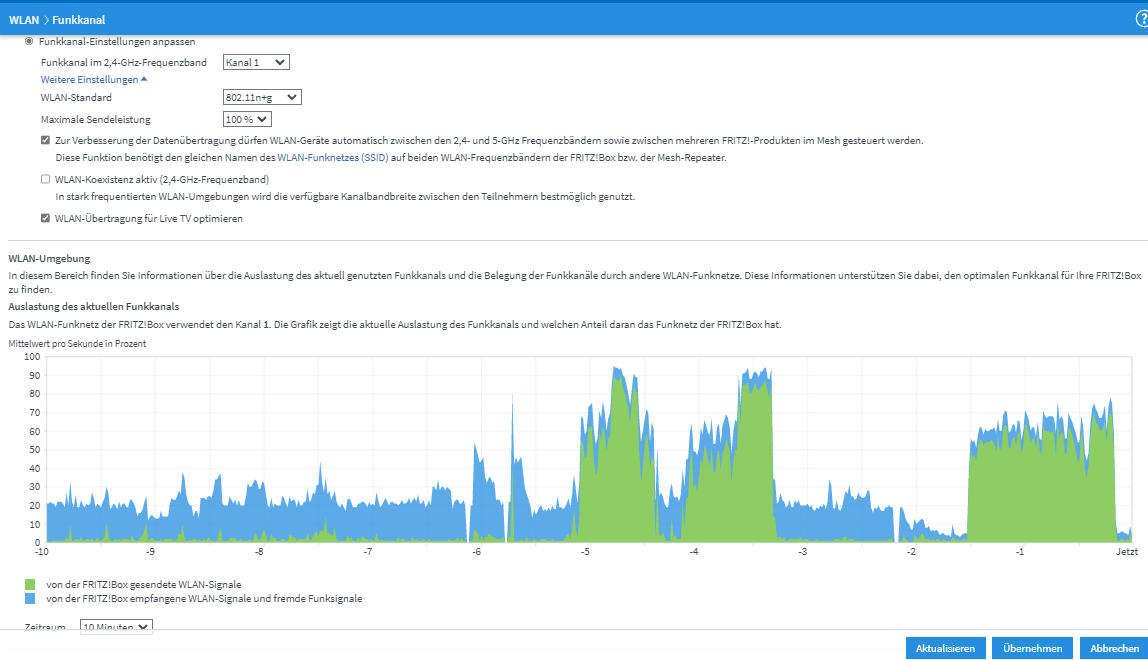Open the WLAN-Funknetzes (SSID) link
Image resolution: width=1148 pixels, height=660 pixels.
(332, 157)
